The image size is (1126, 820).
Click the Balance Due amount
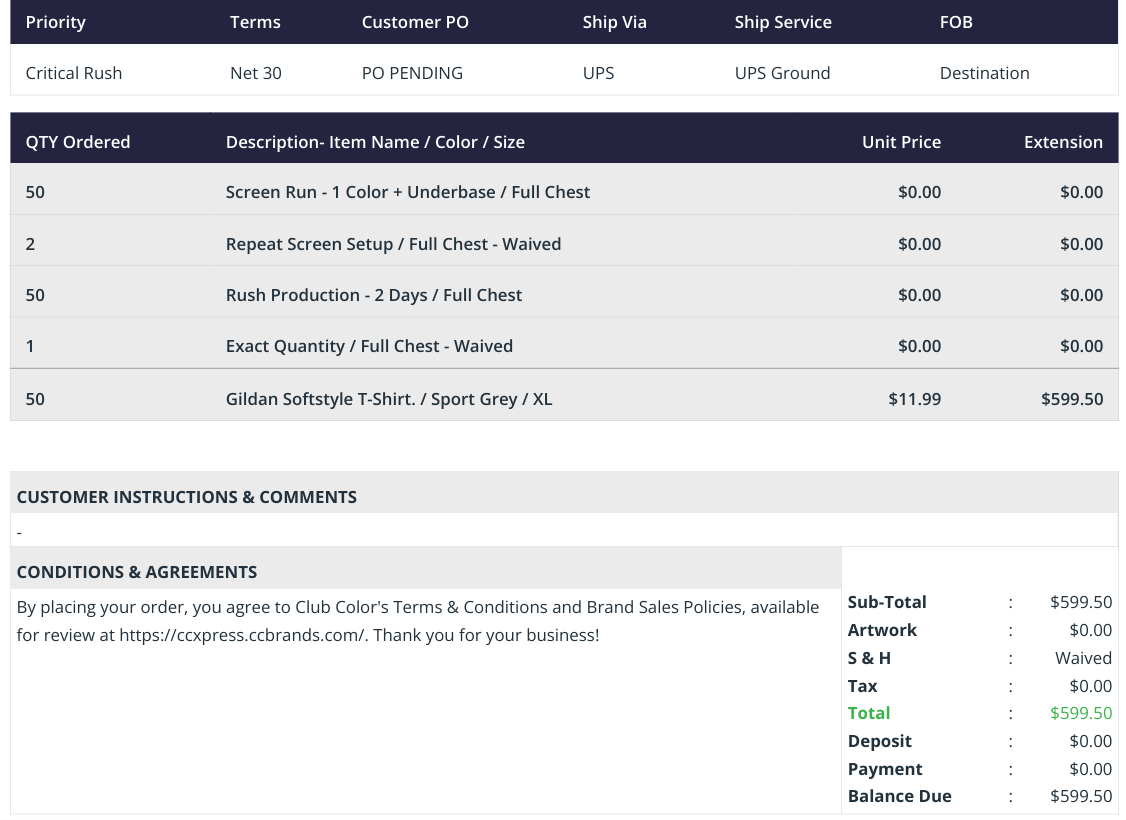pyautogui.click(x=1081, y=796)
